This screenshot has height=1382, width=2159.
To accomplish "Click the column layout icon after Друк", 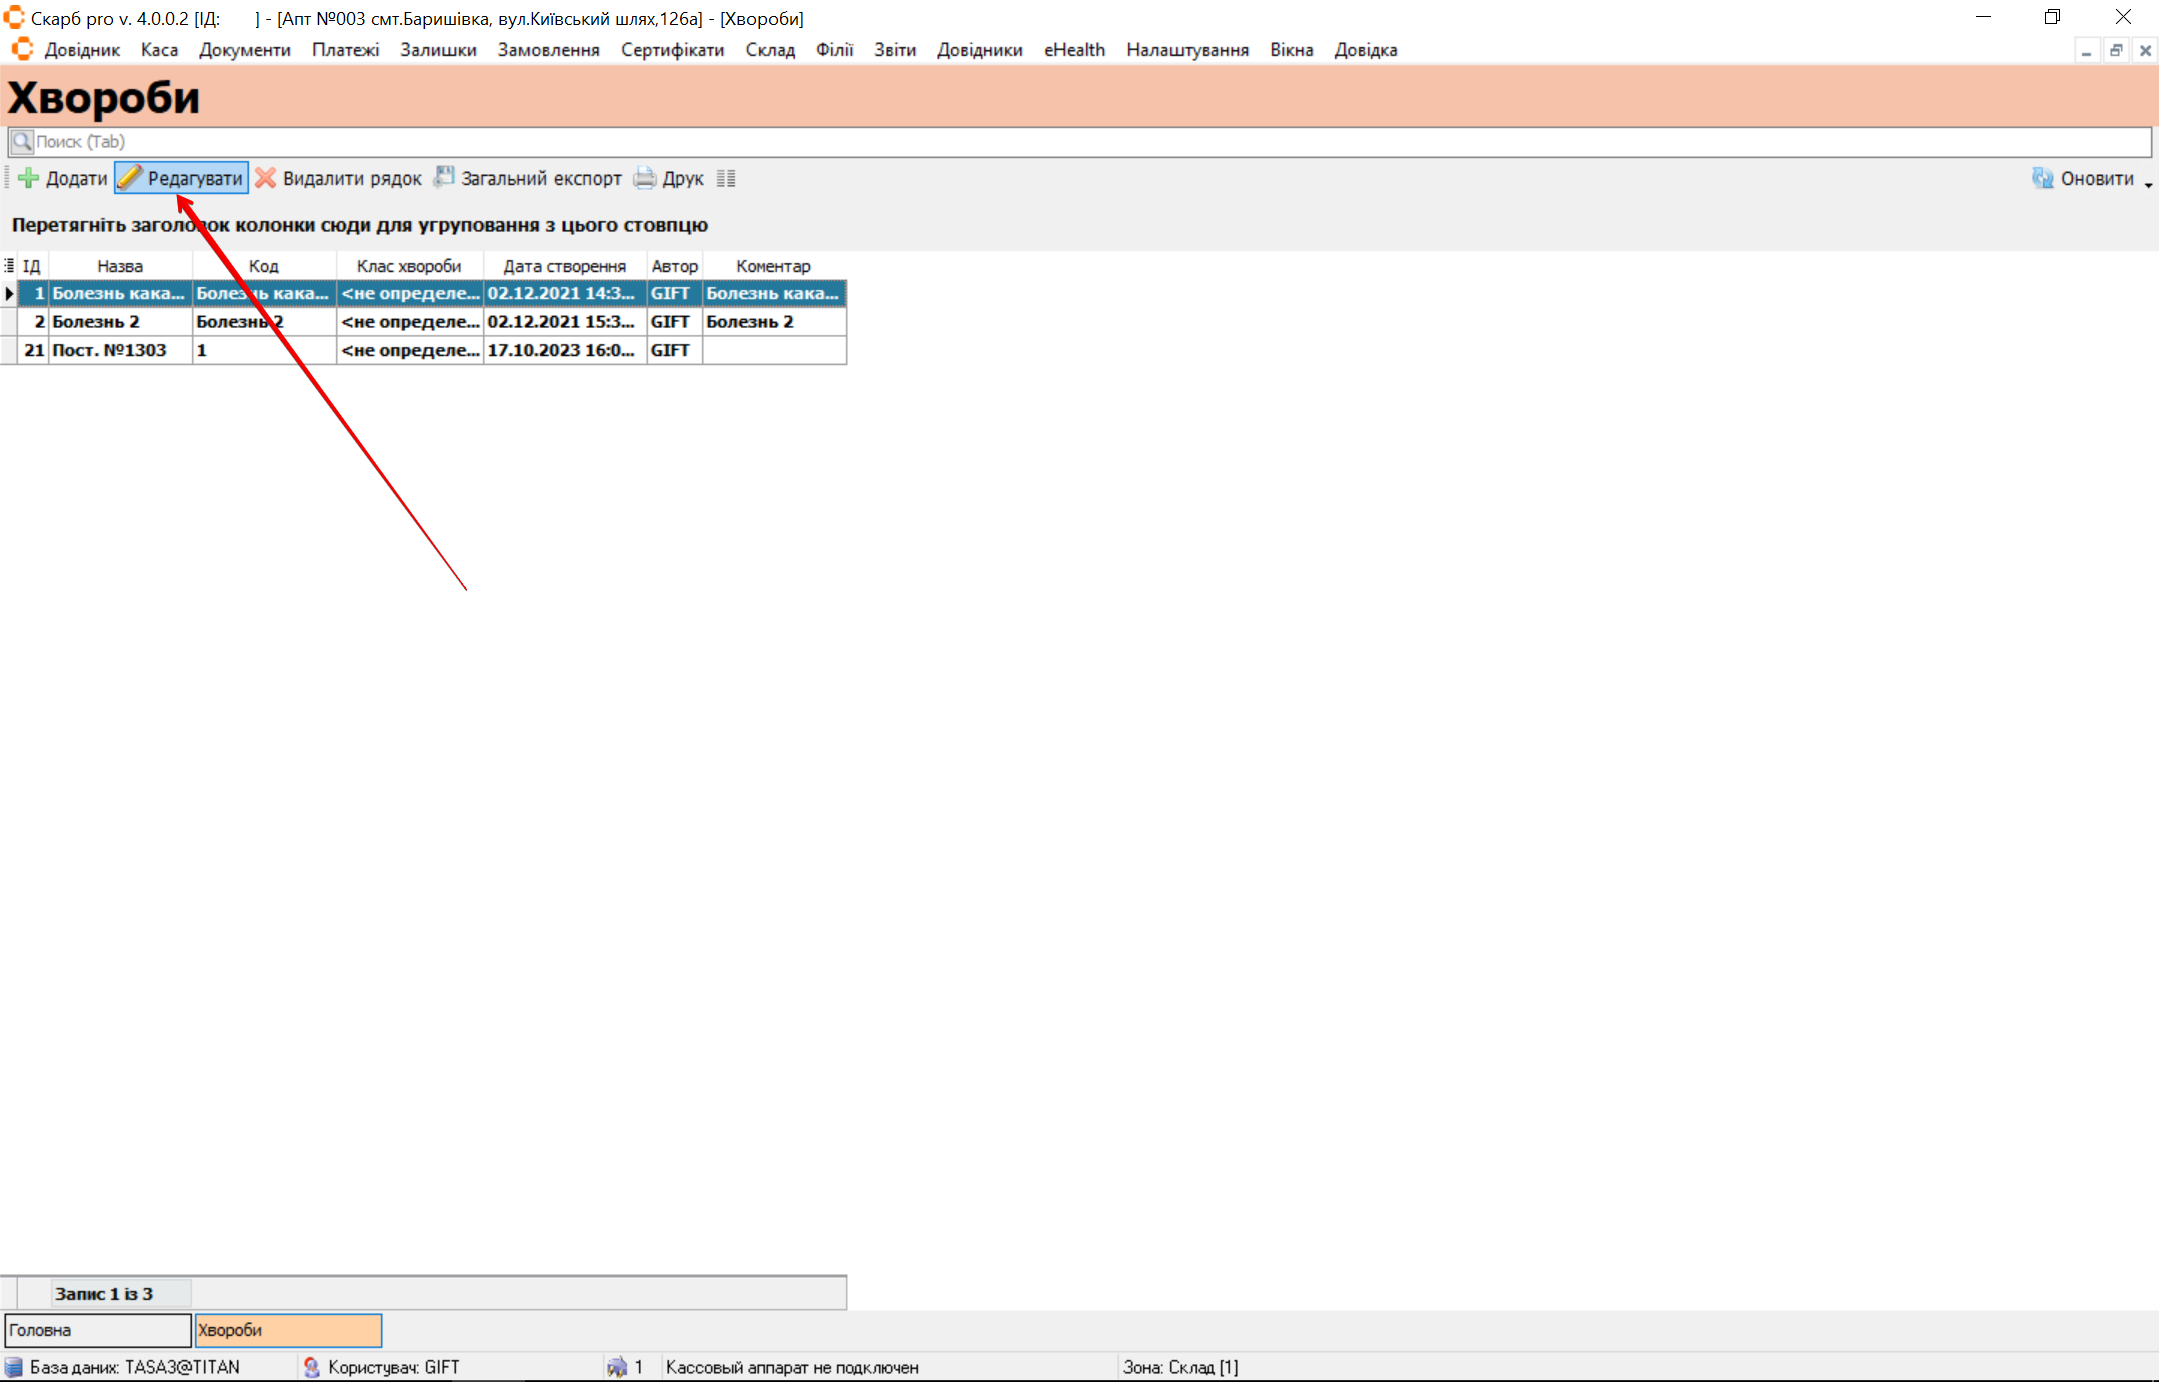I will click(726, 179).
